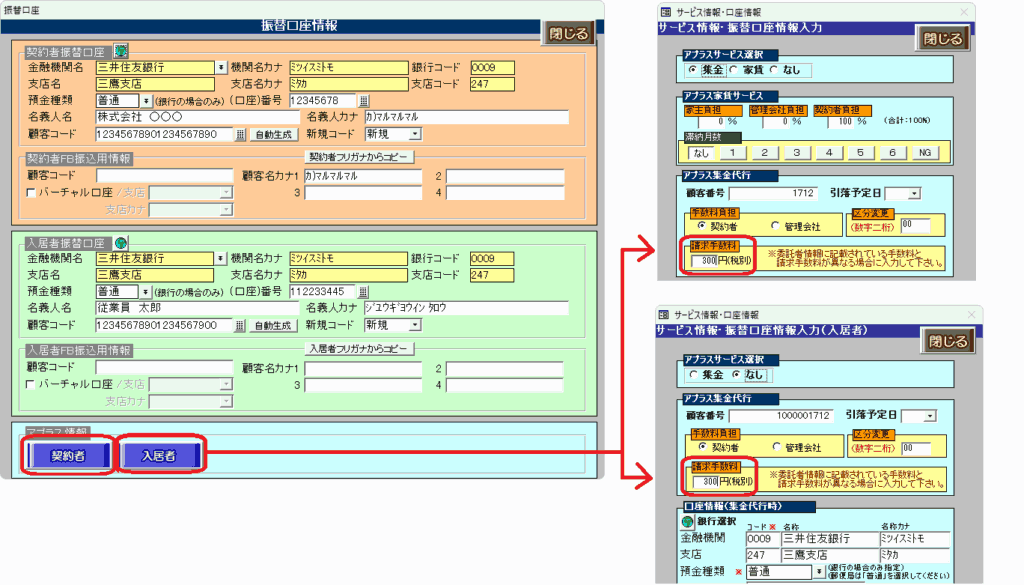Open the lookup icon next to contractor 口座番号
Viewport: 1024px width, 585px height.
tap(364, 101)
